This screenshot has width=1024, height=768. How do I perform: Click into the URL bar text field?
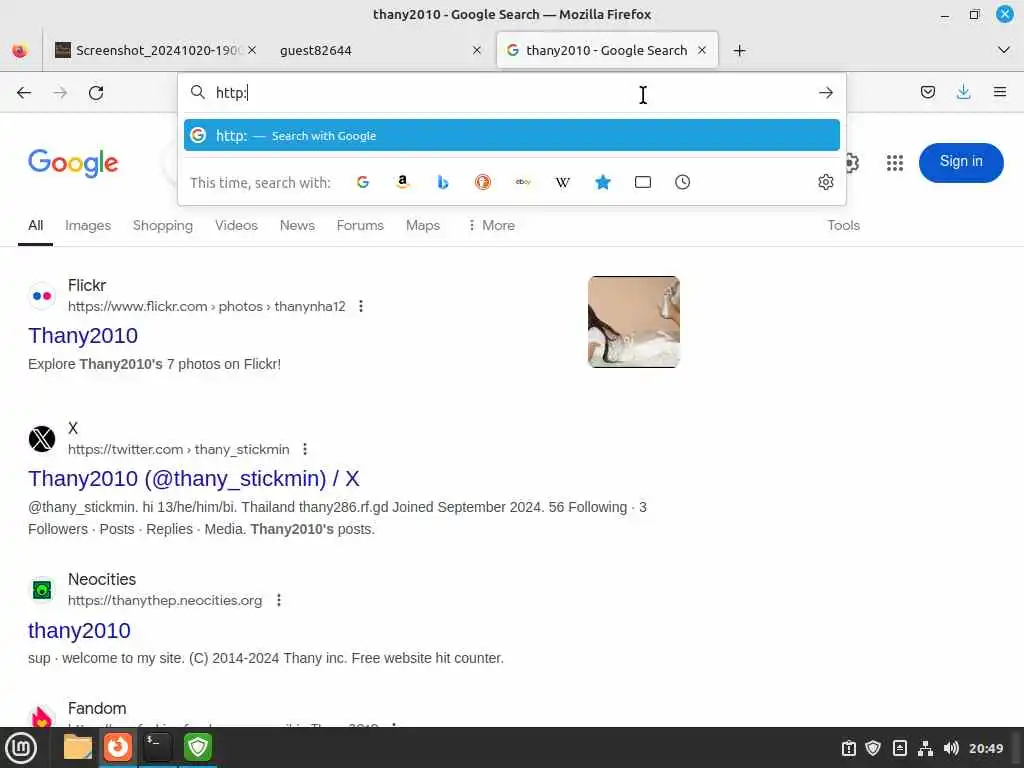click(509, 93)
